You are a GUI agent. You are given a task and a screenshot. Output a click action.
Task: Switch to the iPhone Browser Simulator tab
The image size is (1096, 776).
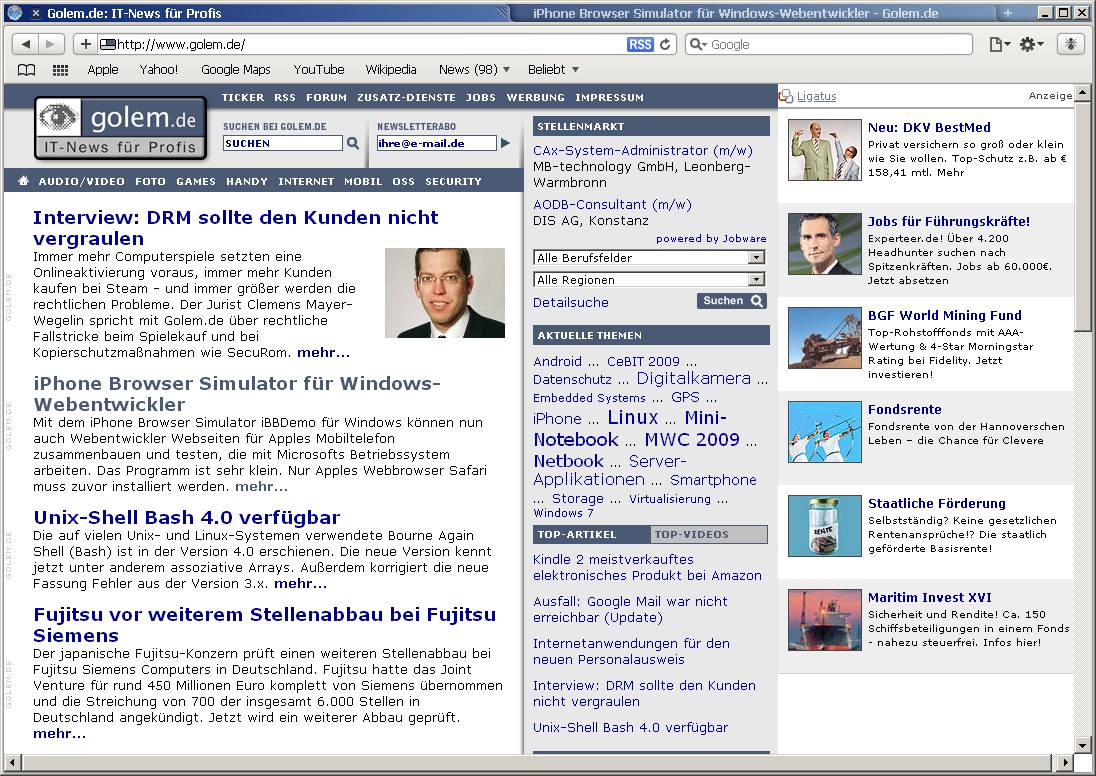[735, 13]
